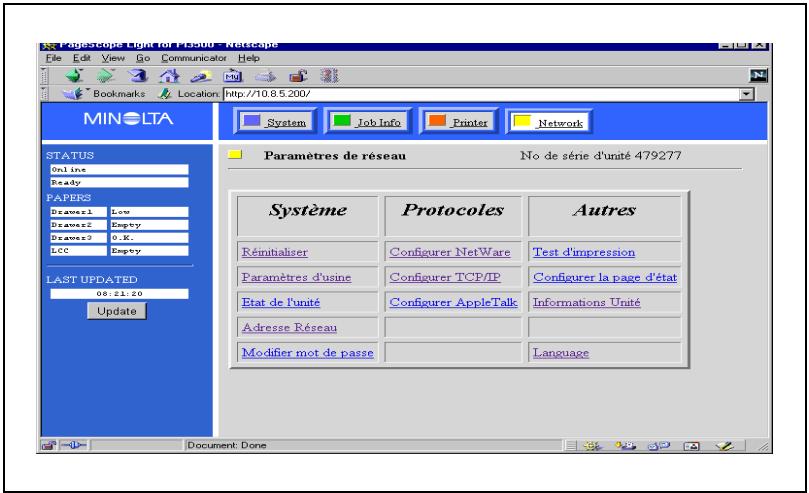Click the Update button

[x=117, y=311]
